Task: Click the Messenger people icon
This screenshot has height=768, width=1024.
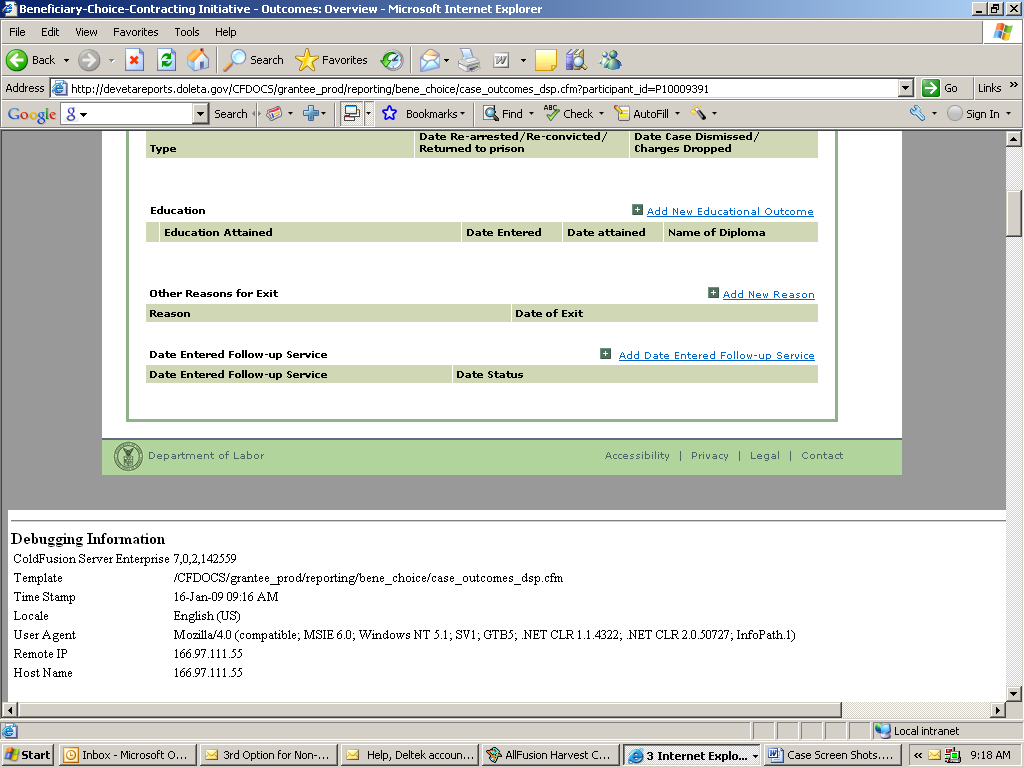Action: [610, 60]
